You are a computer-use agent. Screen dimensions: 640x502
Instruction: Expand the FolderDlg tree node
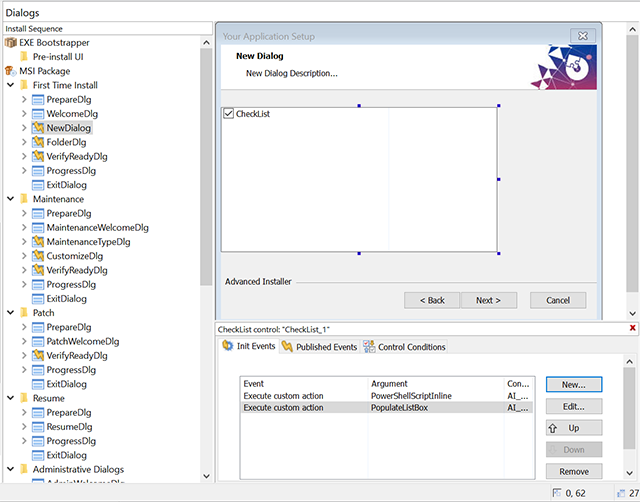pos(24,143)
